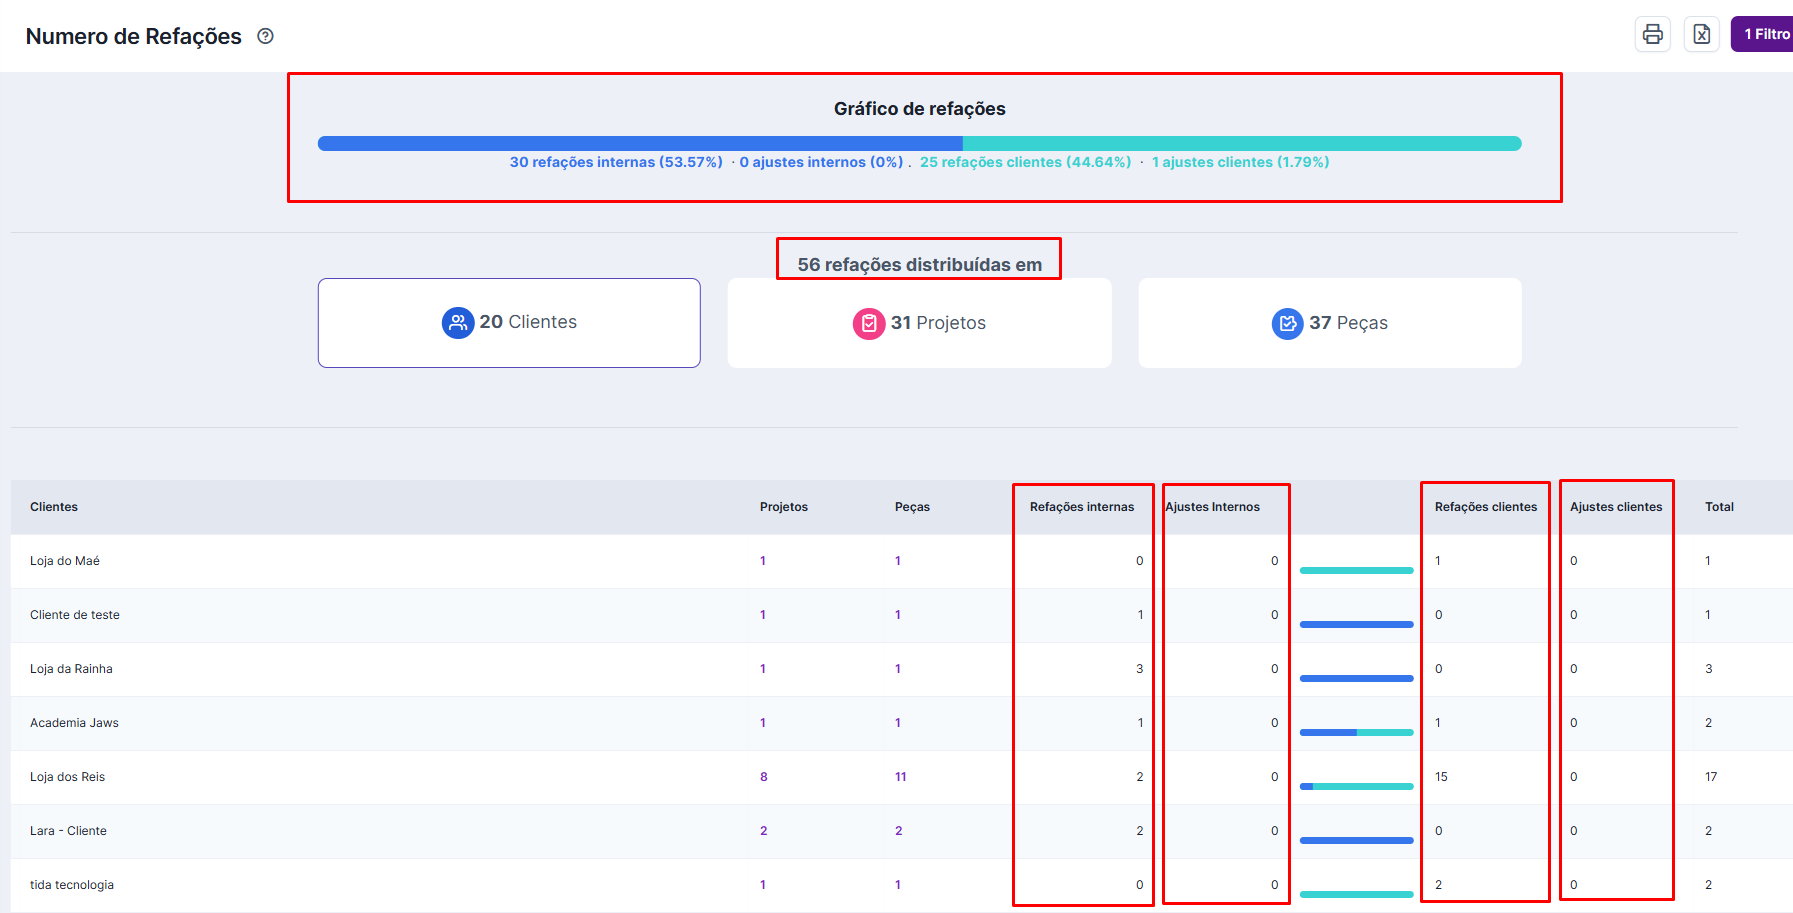Screen dimensions: 1793x913
Task: Open projects count 8 for Loja dos Reis
Action: pos(764,777)
